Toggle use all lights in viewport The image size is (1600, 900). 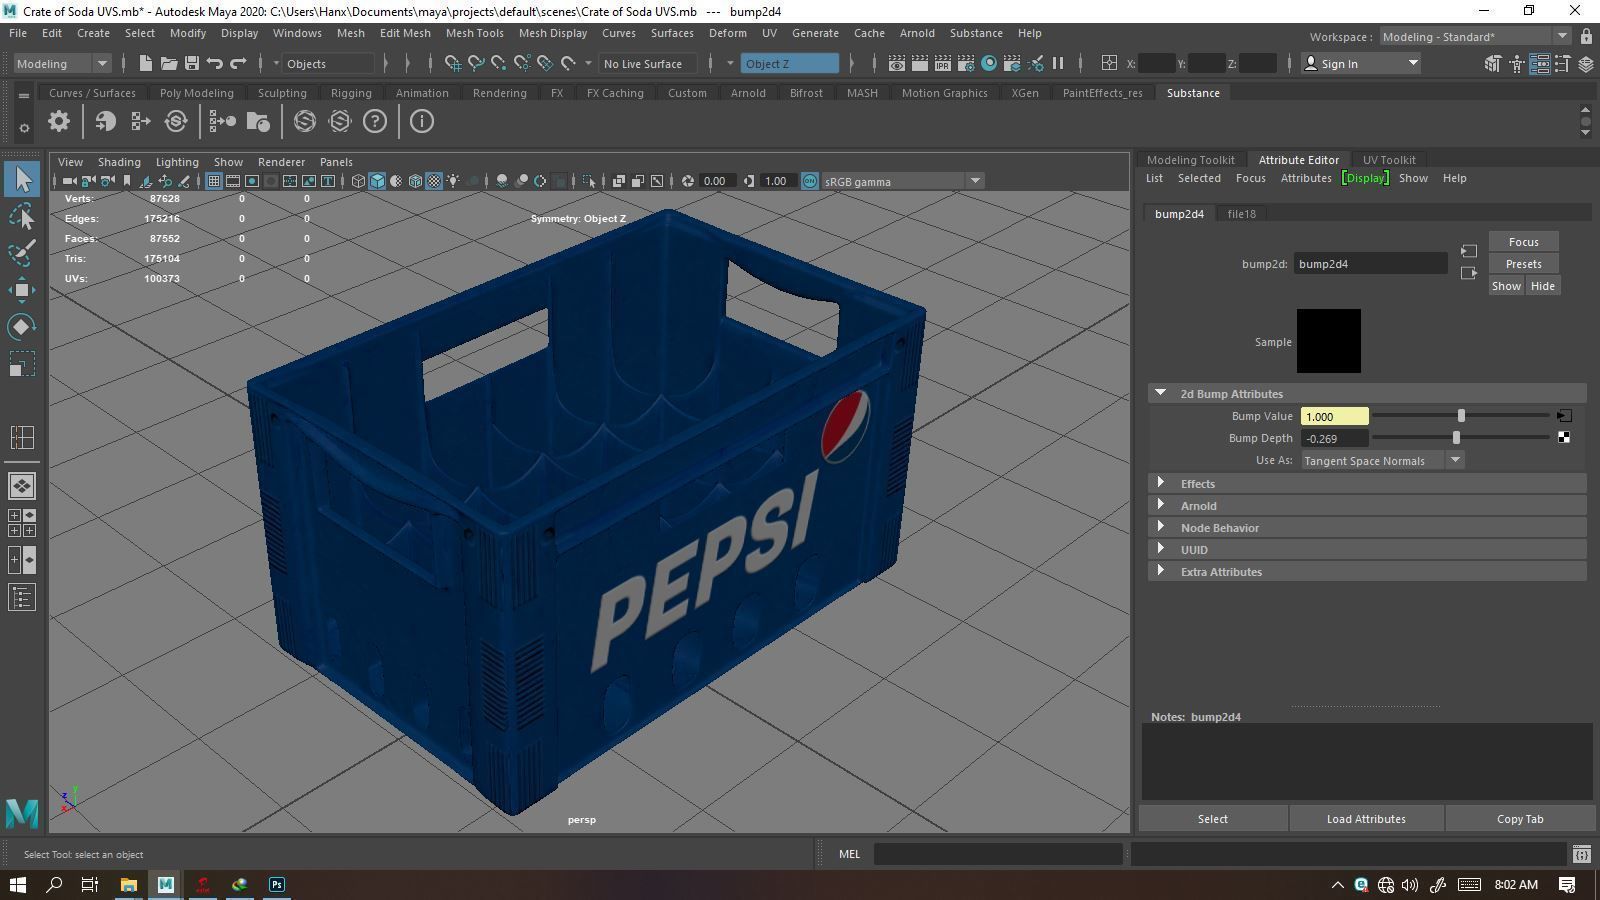[453, 181]
